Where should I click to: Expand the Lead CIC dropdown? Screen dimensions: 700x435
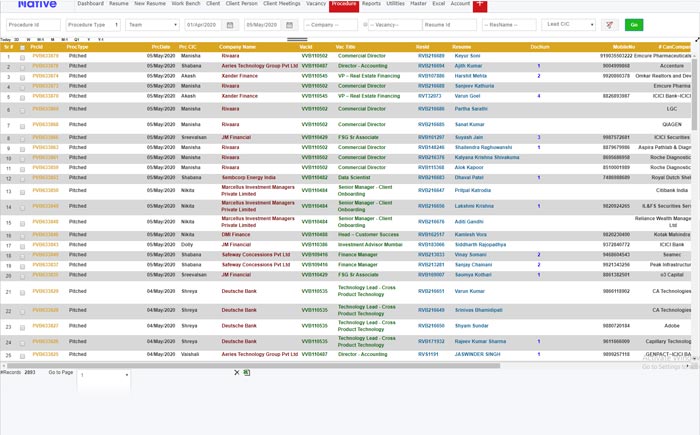(570, 24)
